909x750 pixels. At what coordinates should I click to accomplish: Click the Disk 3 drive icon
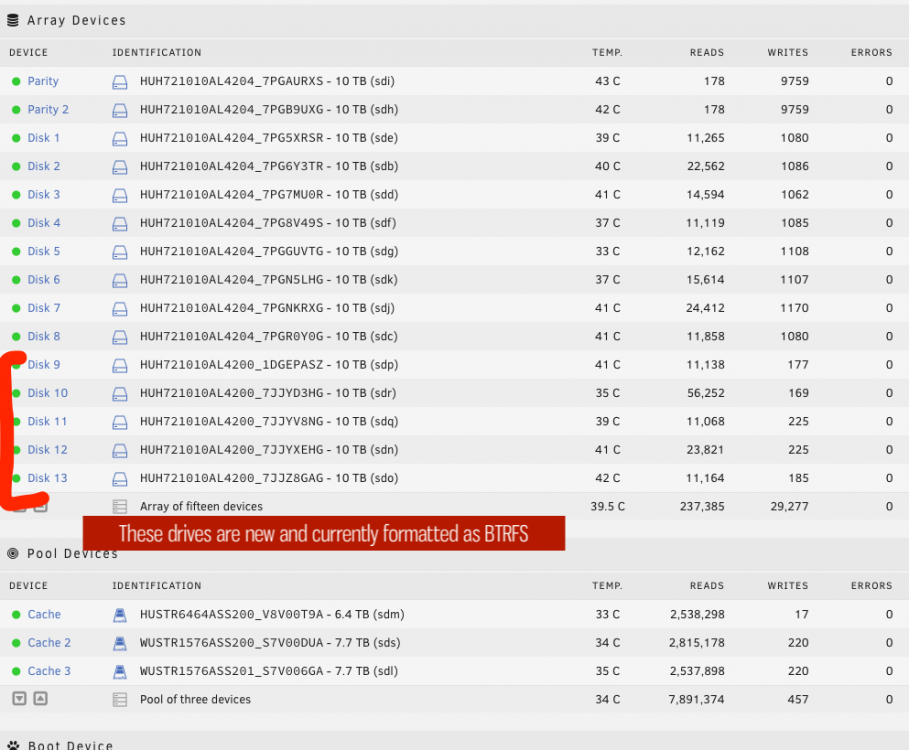pos(119,195)
